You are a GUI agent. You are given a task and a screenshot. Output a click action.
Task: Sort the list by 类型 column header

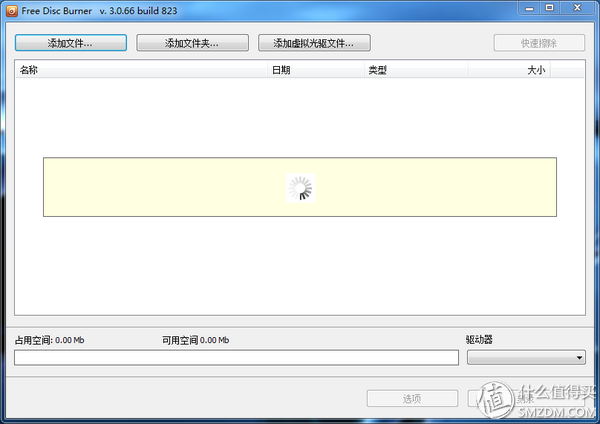click(x=416, y=70)
